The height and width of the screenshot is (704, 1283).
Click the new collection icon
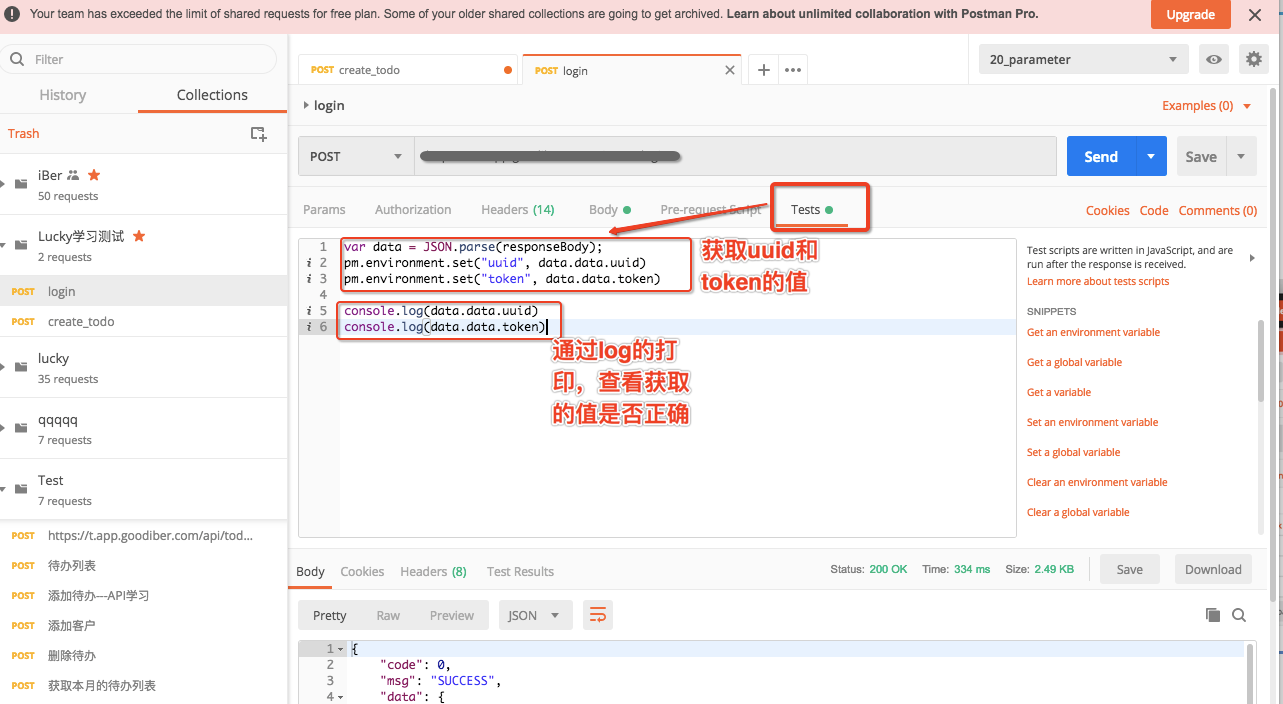pos(258,133)
